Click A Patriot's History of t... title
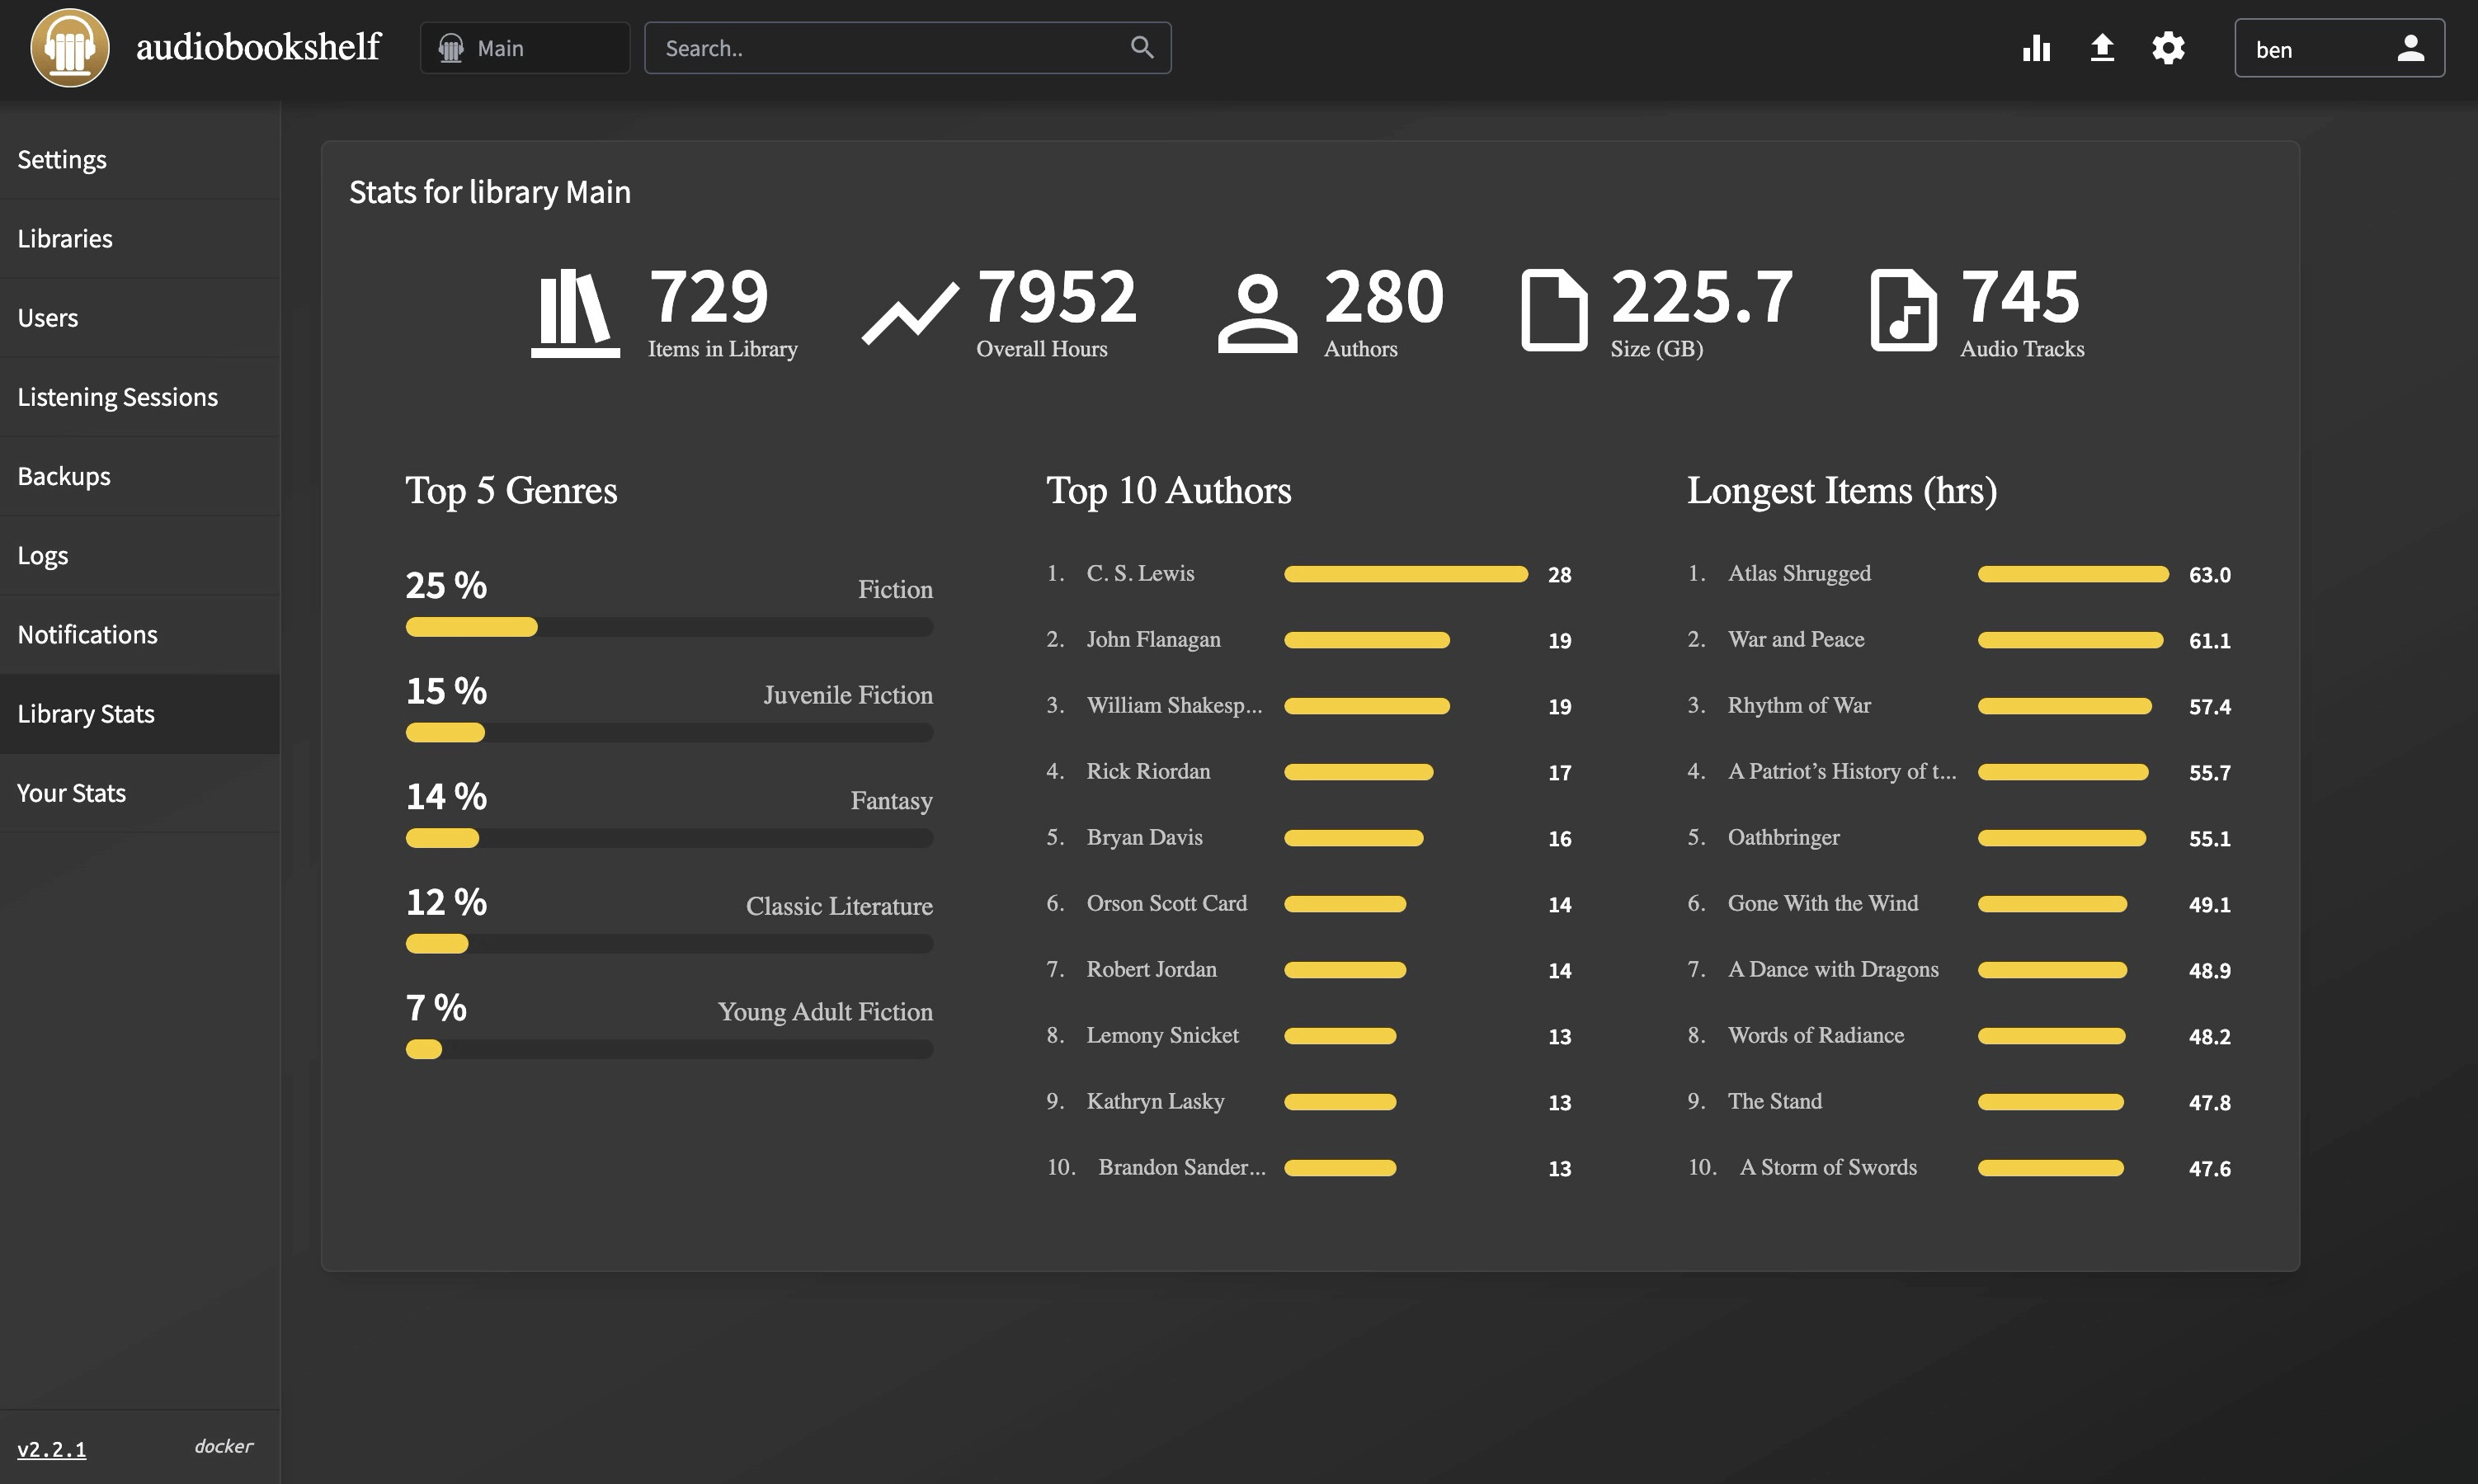This screenshot has height=1484, width=2478. [x=1842, y=771]
